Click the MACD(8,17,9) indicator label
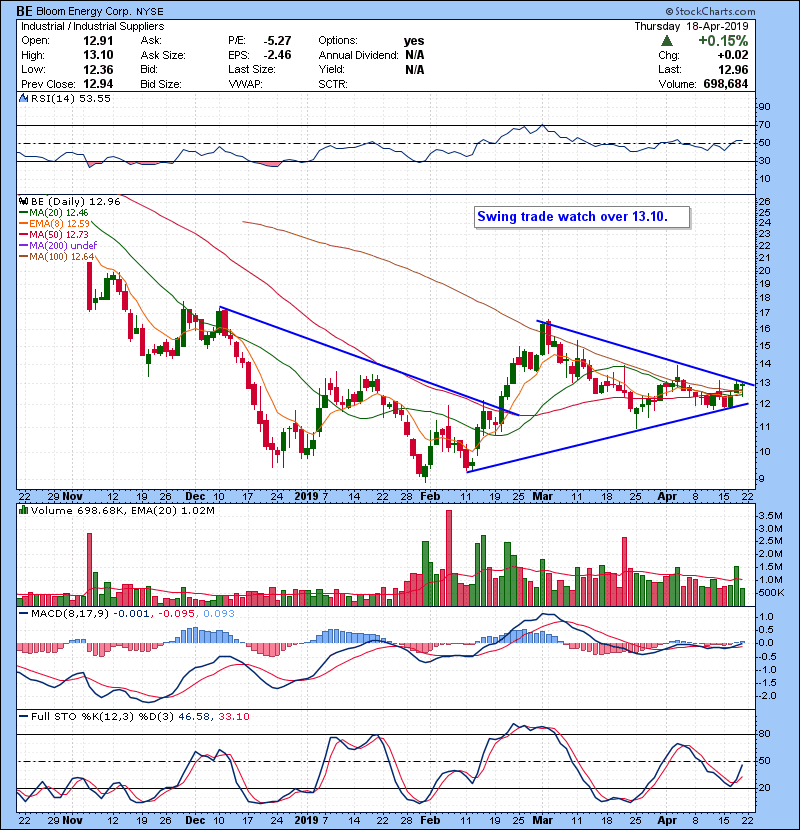Viewport: 800px width, 830px height. coord(71,614)
